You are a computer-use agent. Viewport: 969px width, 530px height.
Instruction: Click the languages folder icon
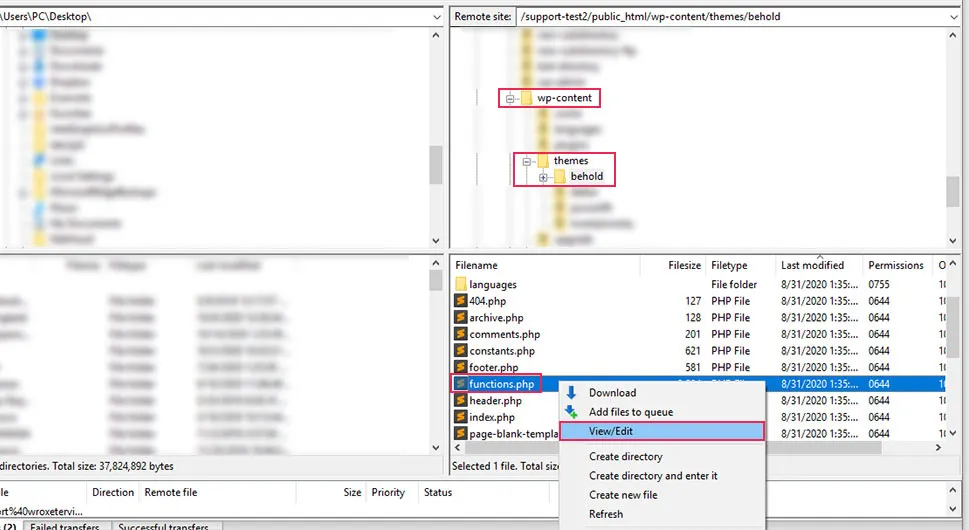click(461, 284)
